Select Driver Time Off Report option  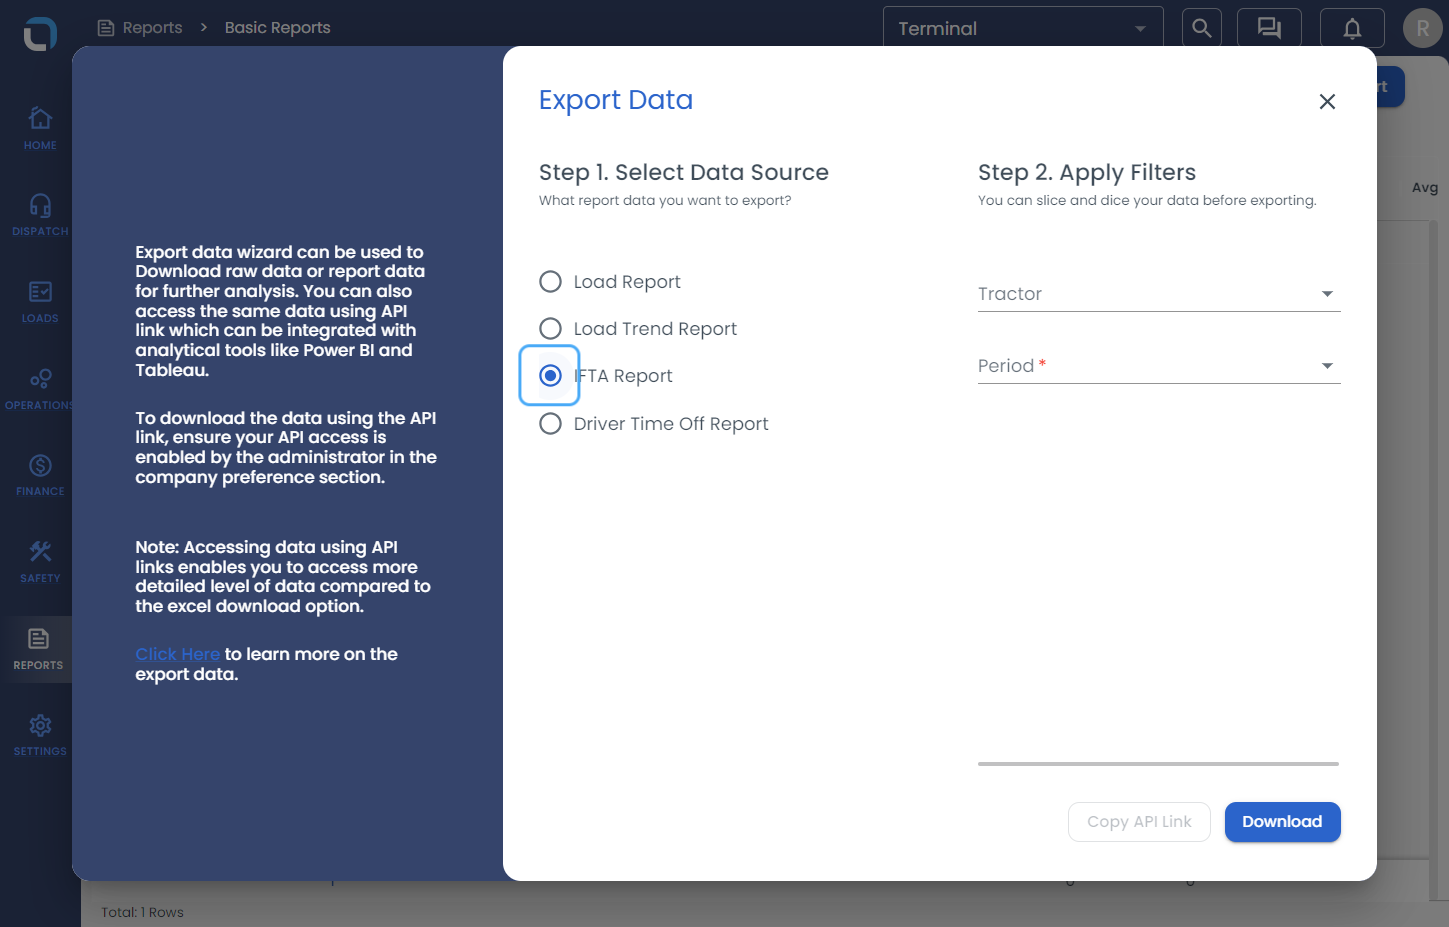click(x=550, y=424)
